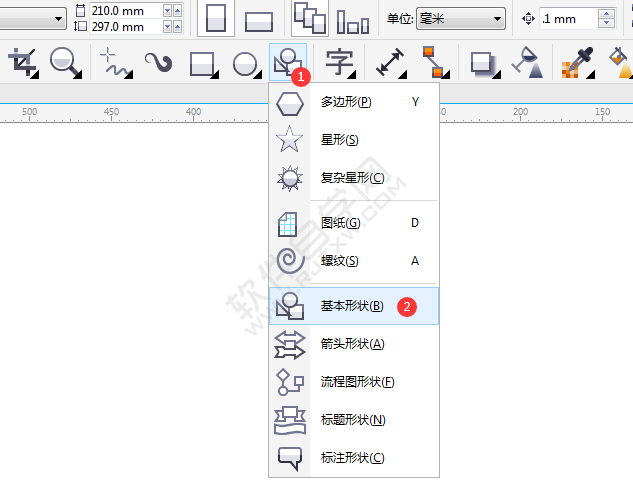This screenshot has width=633, height=493.
Task: Select the Color Eyedropper tool
Action: point(578,62)
